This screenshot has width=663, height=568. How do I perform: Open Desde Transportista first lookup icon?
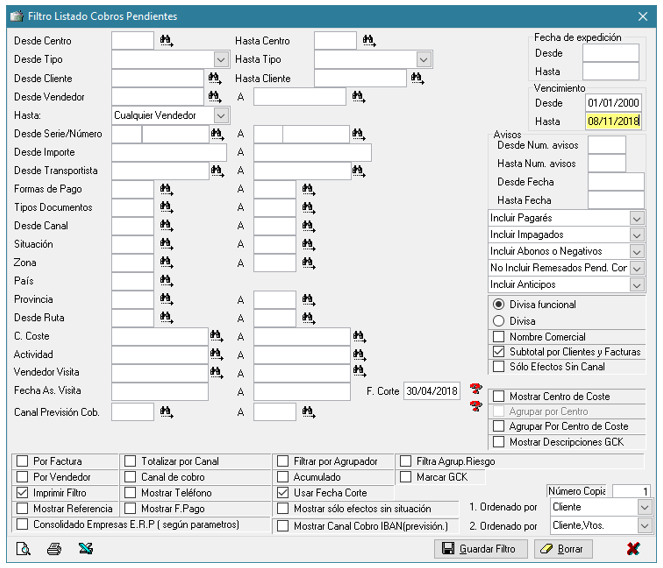217,170
